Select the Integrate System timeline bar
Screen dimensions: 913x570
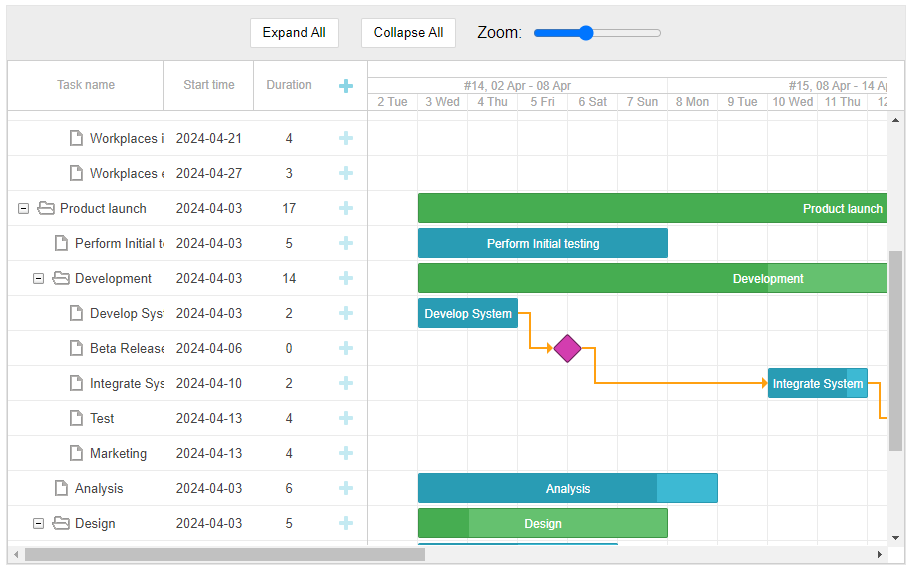pos(818,383)
